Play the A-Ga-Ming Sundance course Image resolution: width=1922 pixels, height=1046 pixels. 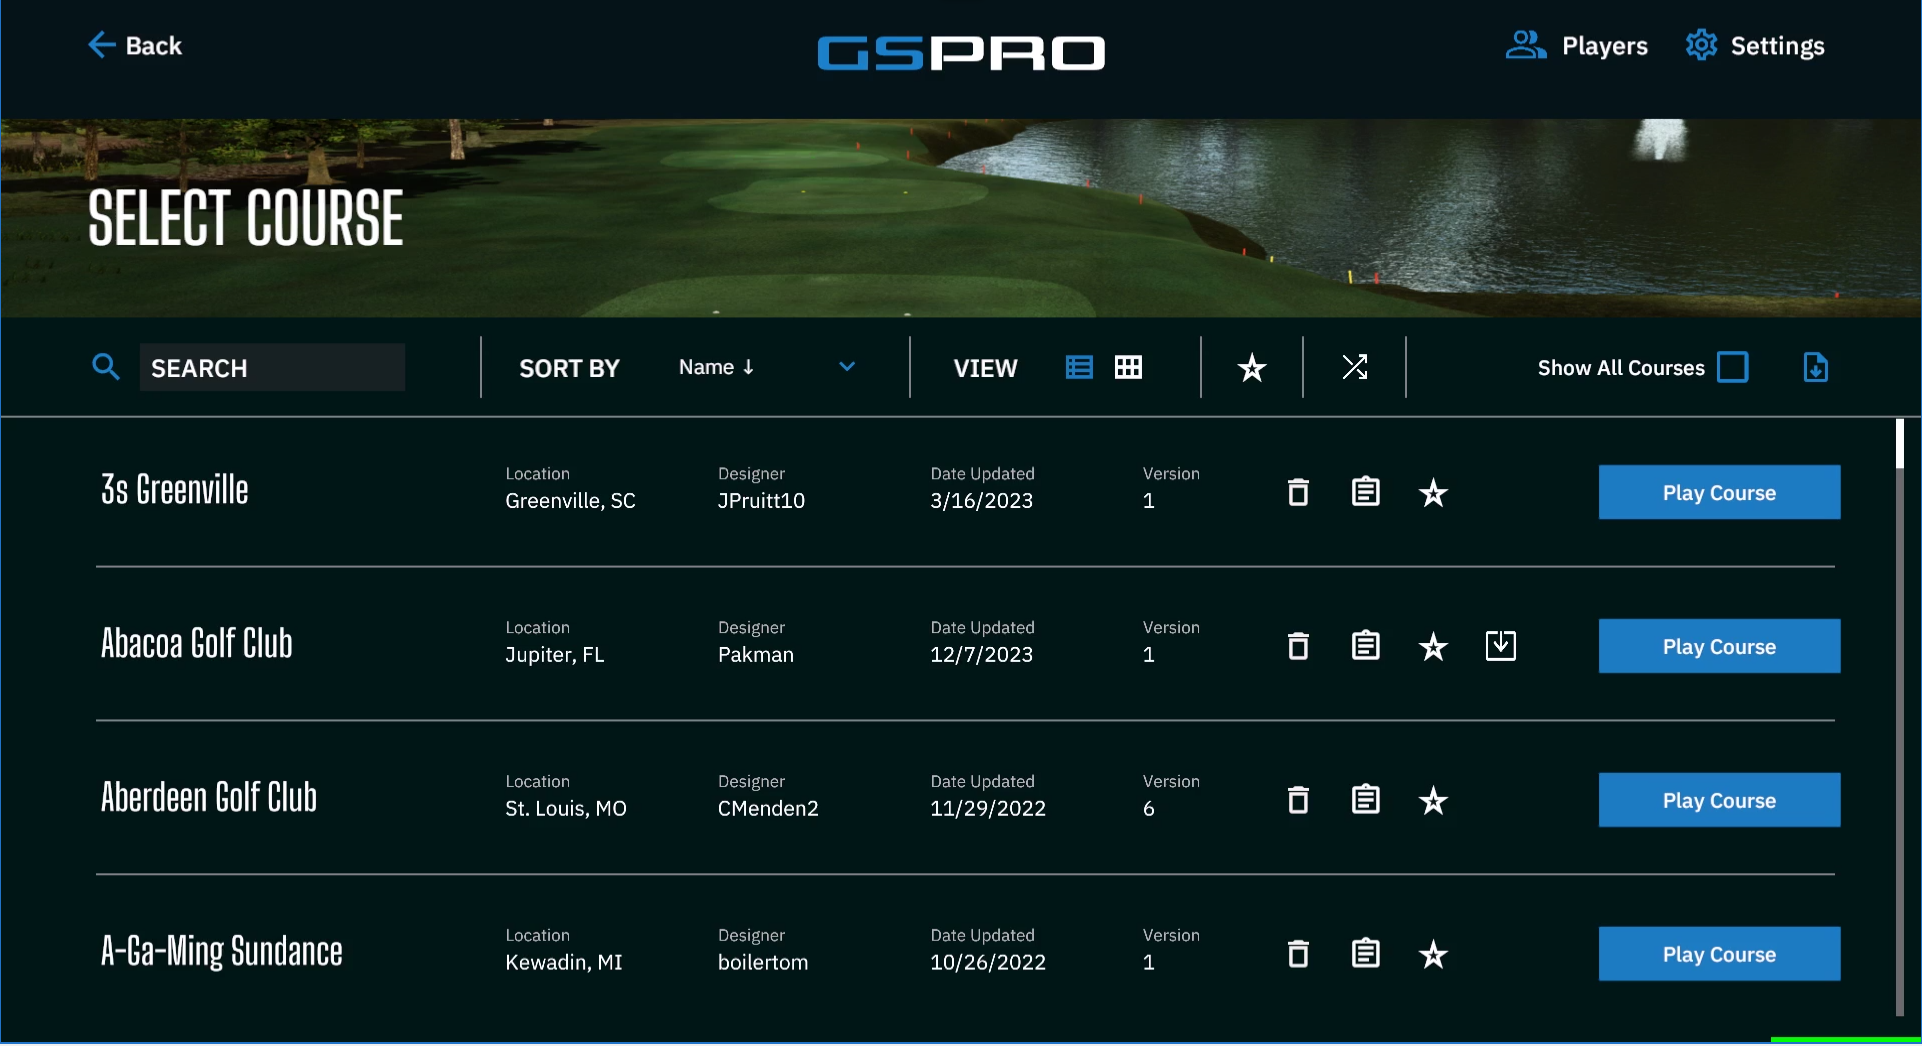1719,954
